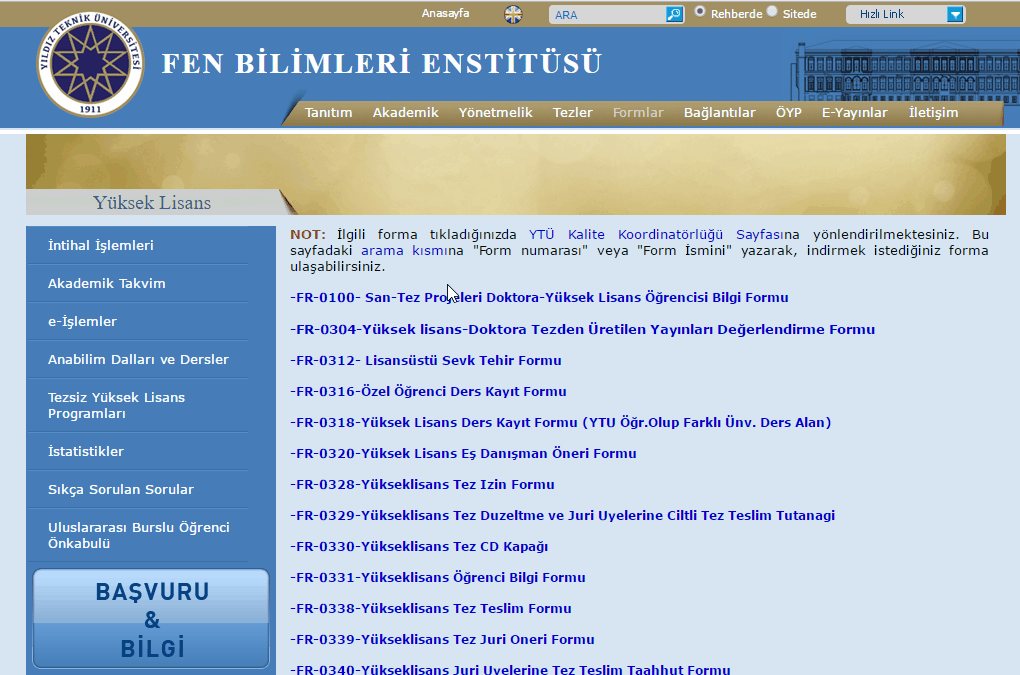Click the search magnifier icon
Screen dimensions: 1020x675
pyautogui.click(x=674, y=14)
